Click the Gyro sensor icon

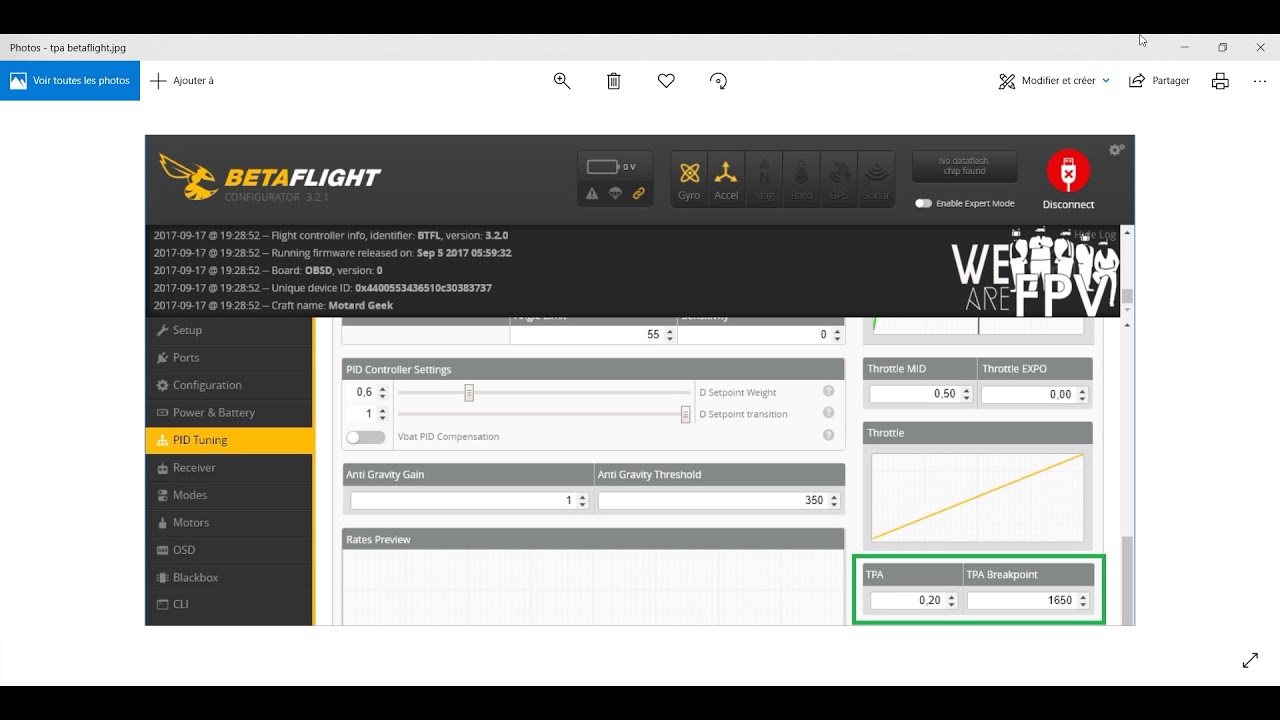(689, 180)
